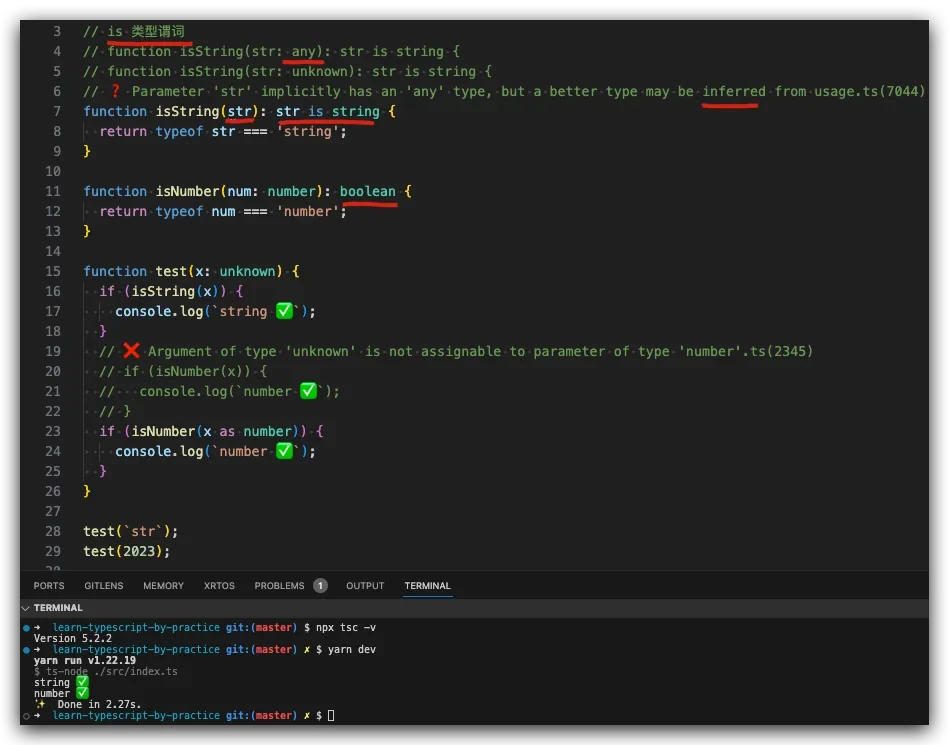The width and height of the screenshot is (949, 745).
Task: Click the red question mark on line 6
Action: pos(115,91)
